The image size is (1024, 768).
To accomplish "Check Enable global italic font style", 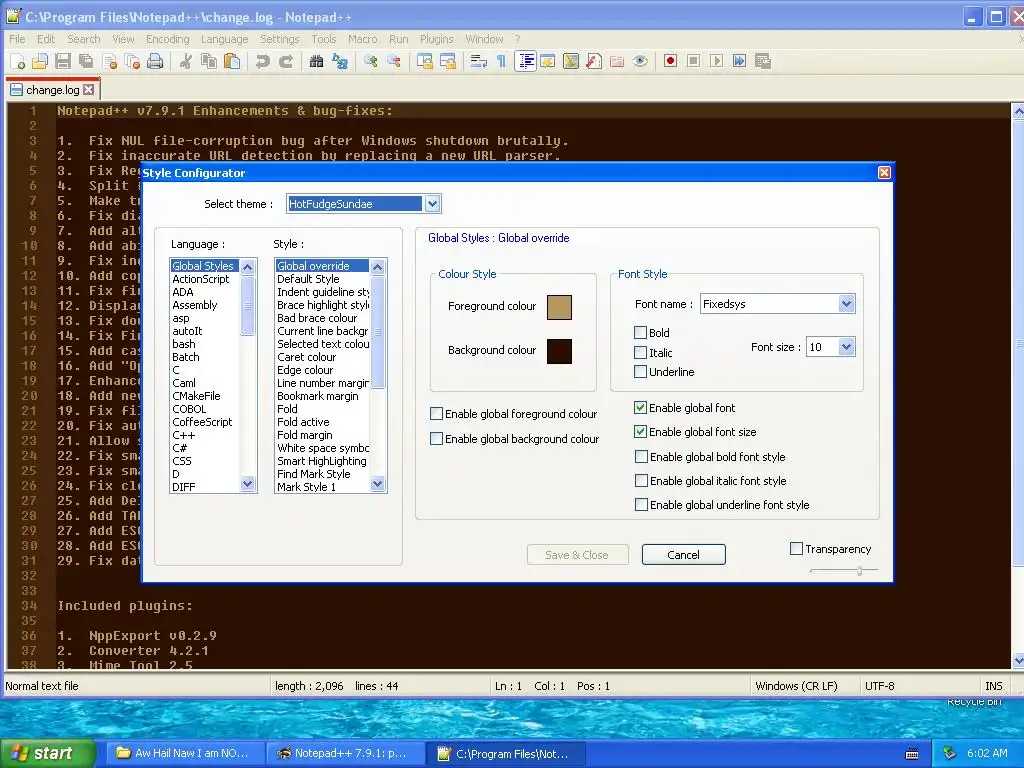I will pos(641,481).
